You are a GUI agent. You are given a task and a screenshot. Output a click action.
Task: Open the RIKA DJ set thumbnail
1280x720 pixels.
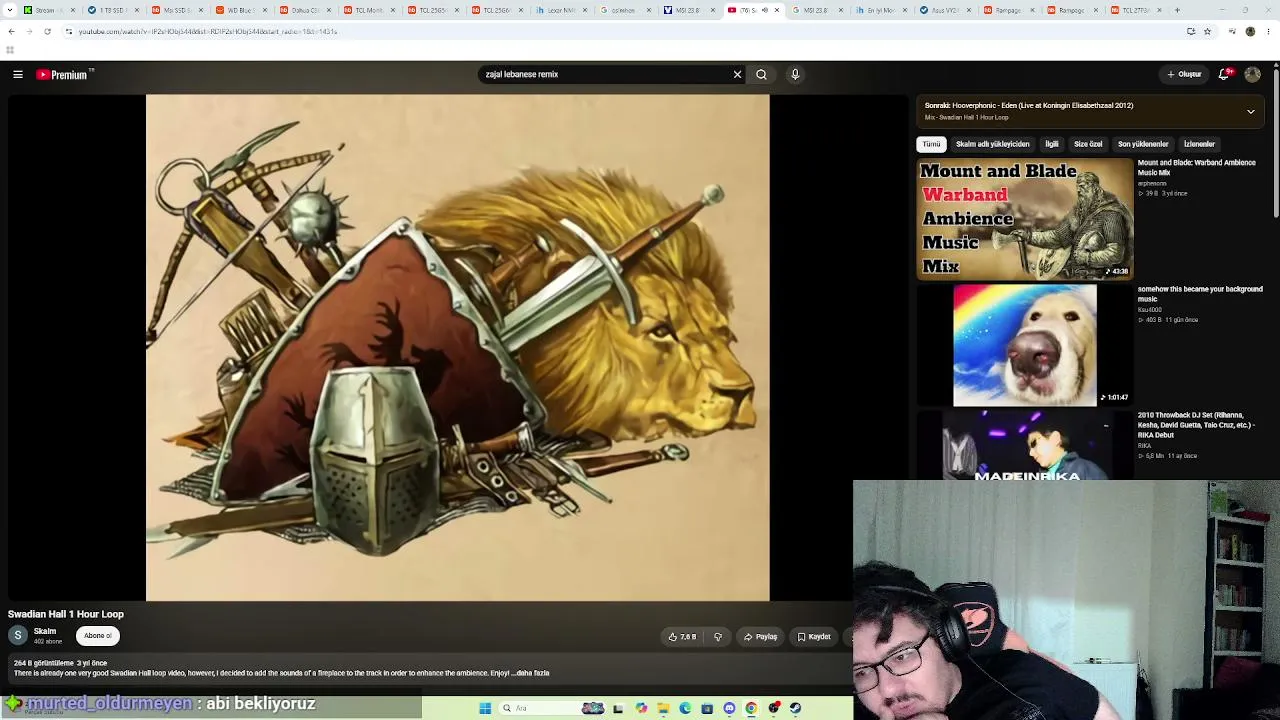tap(1025, 445)
